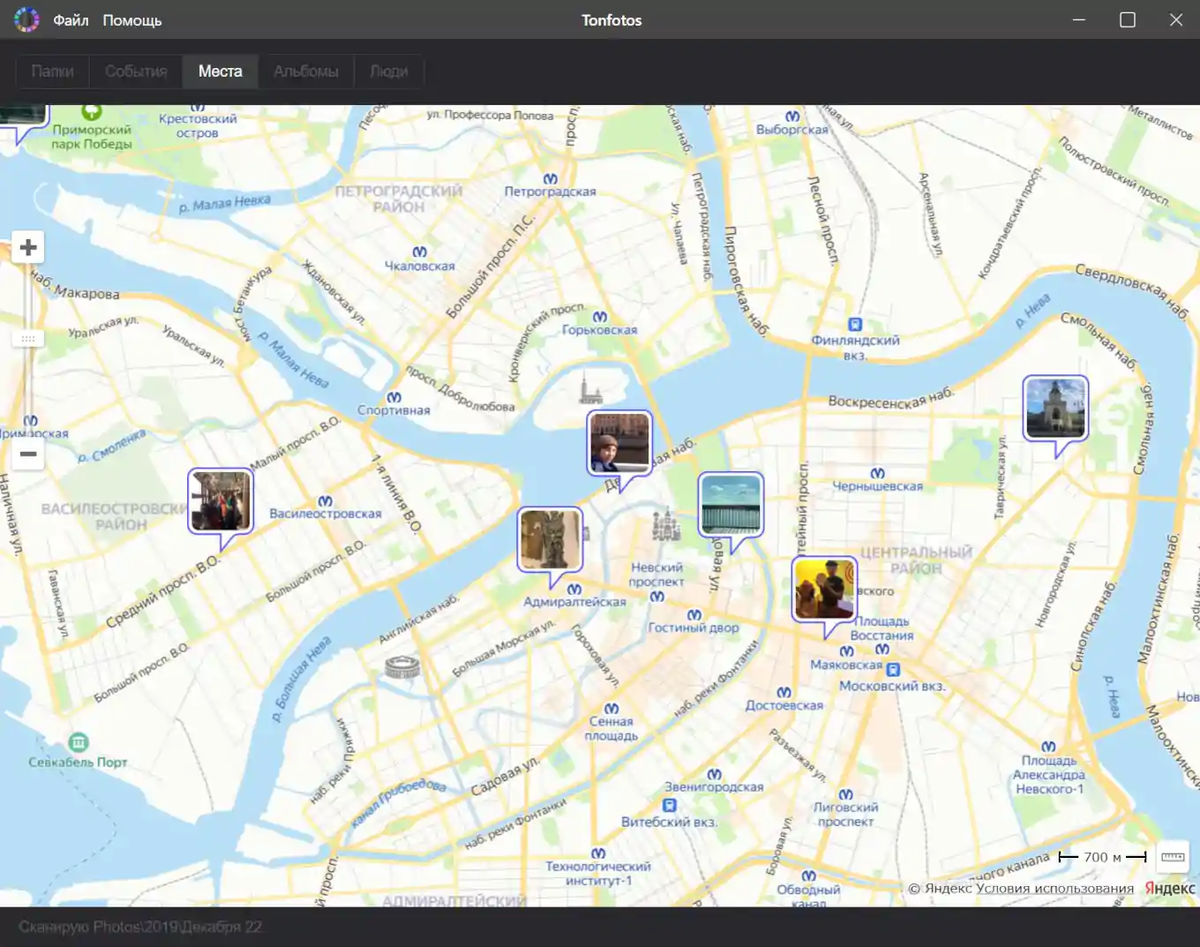
Task: Open cathedral photo thumbnail near Смольная наб.
Action: pos(1055,408)
